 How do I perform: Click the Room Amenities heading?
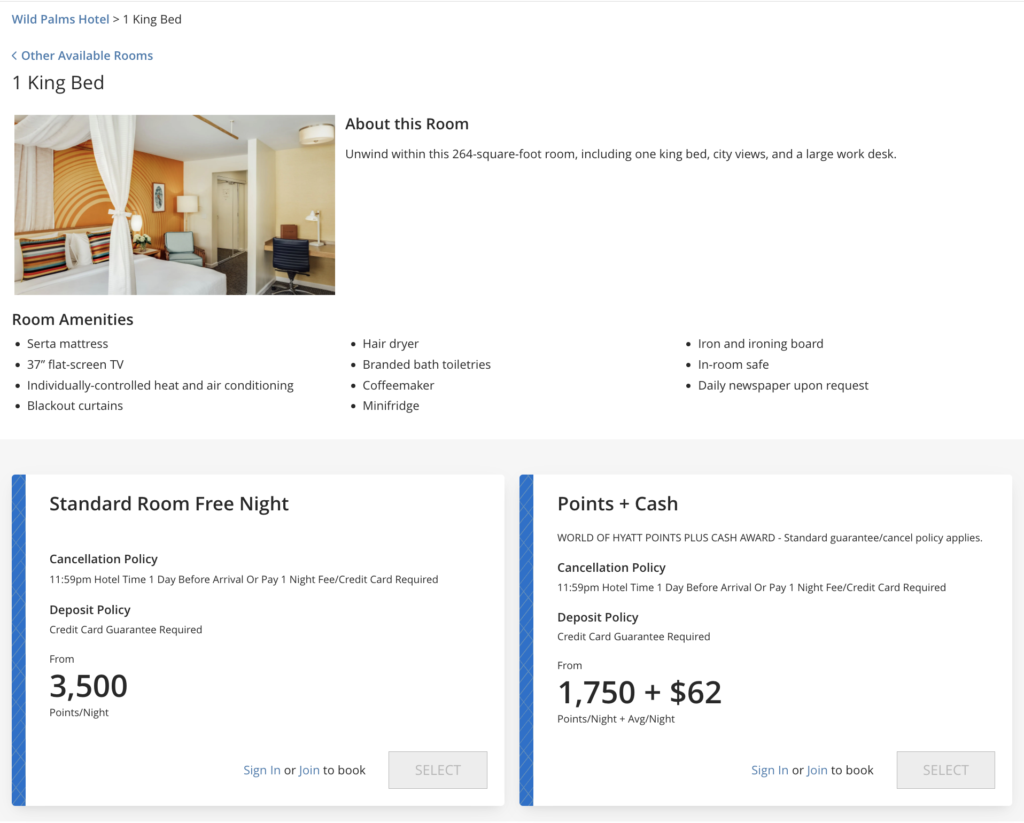72,318
